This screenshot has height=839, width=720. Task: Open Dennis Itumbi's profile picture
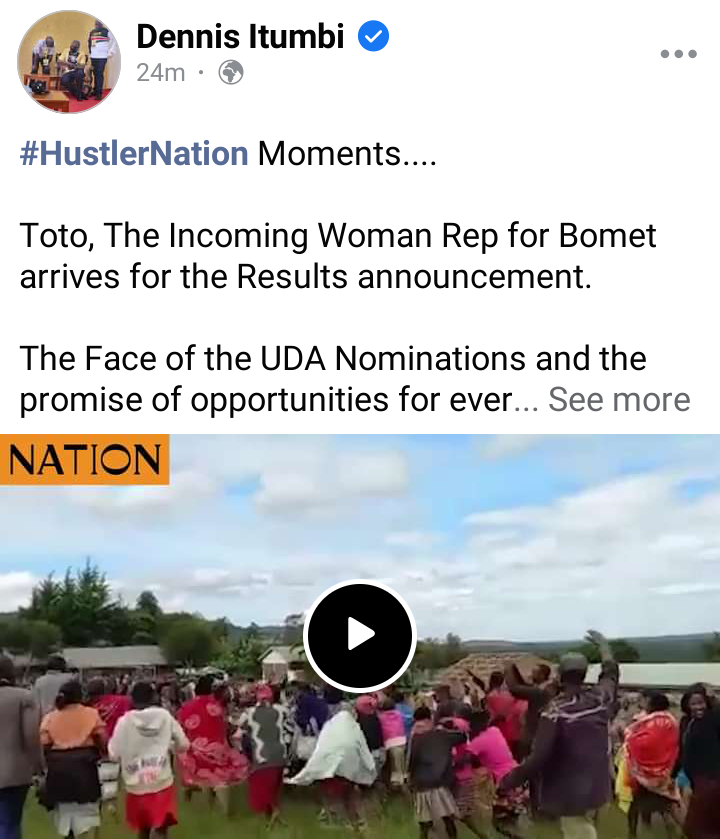(x=69, y=62)
